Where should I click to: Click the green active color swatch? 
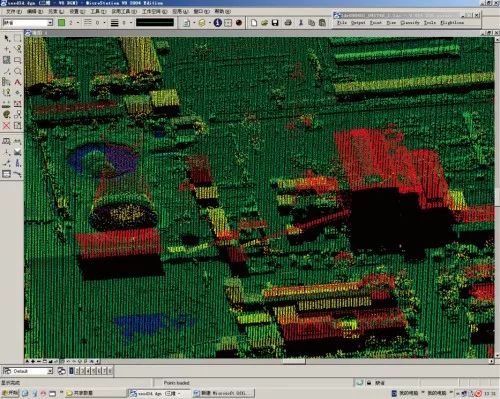(x=61, y=23)
